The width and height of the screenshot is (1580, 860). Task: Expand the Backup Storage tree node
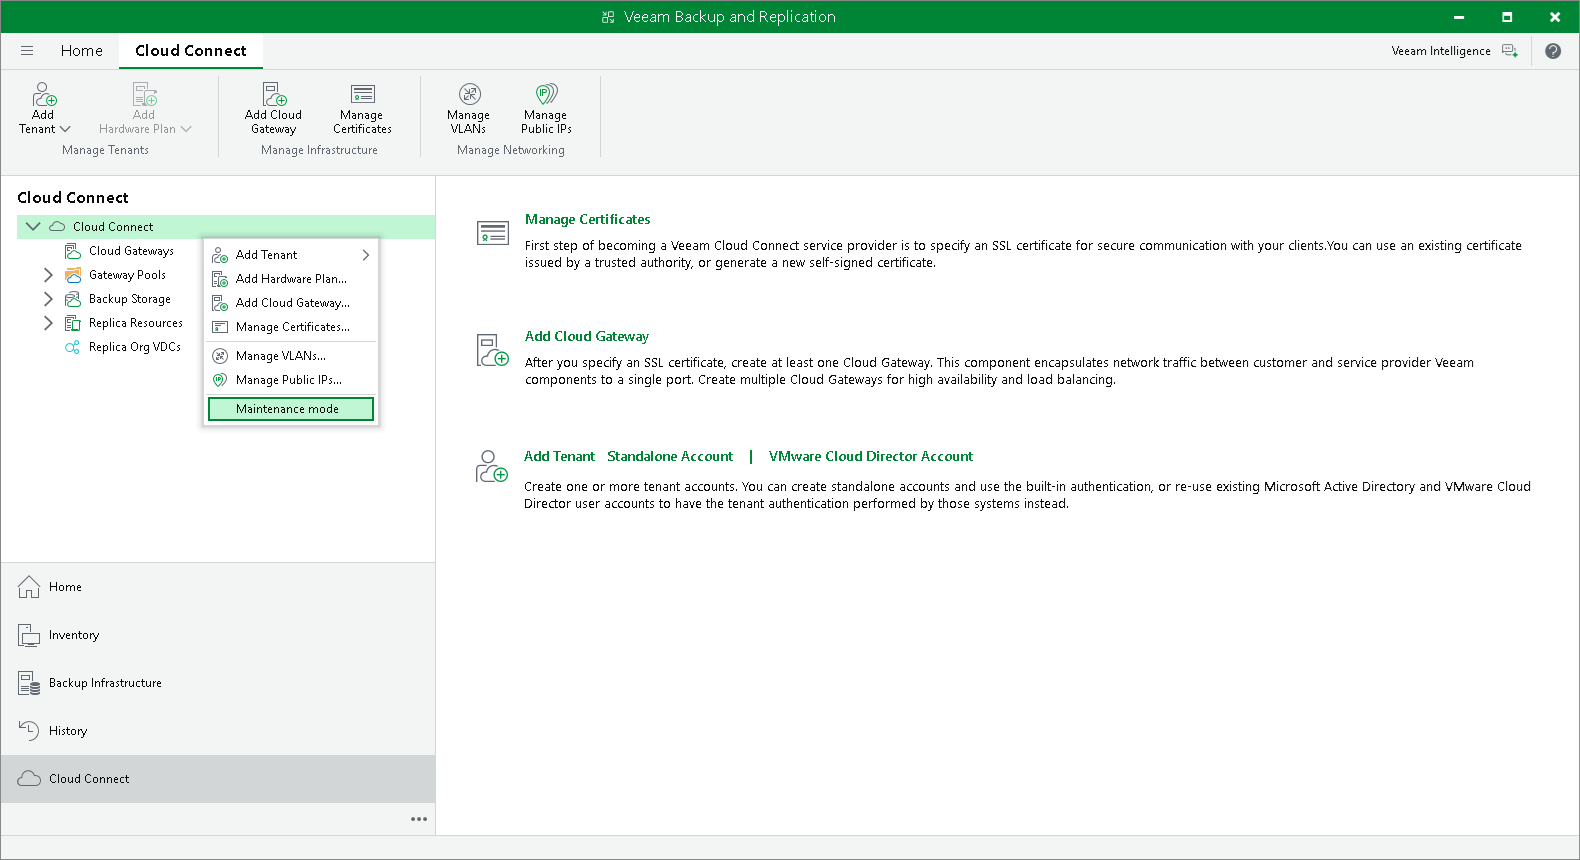[x=48, y=299]
